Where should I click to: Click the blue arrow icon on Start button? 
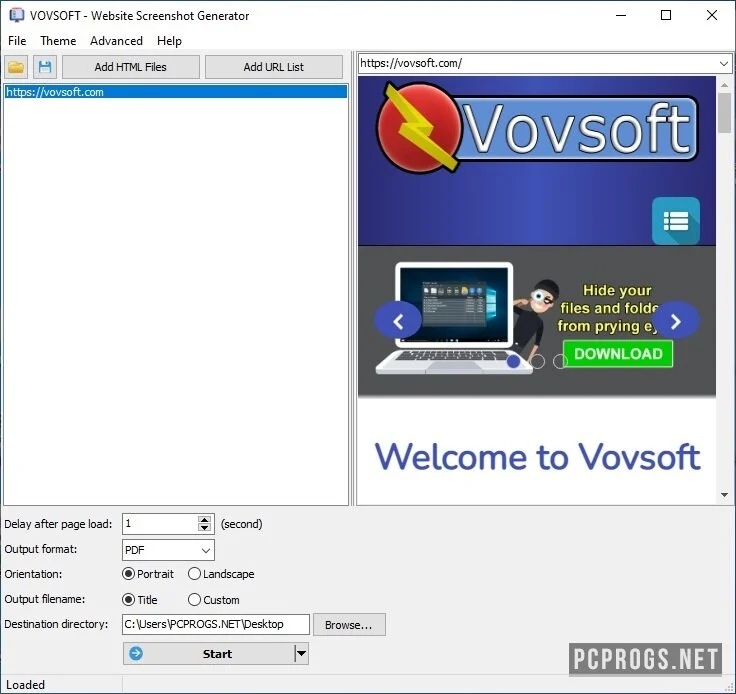point(136,653)
